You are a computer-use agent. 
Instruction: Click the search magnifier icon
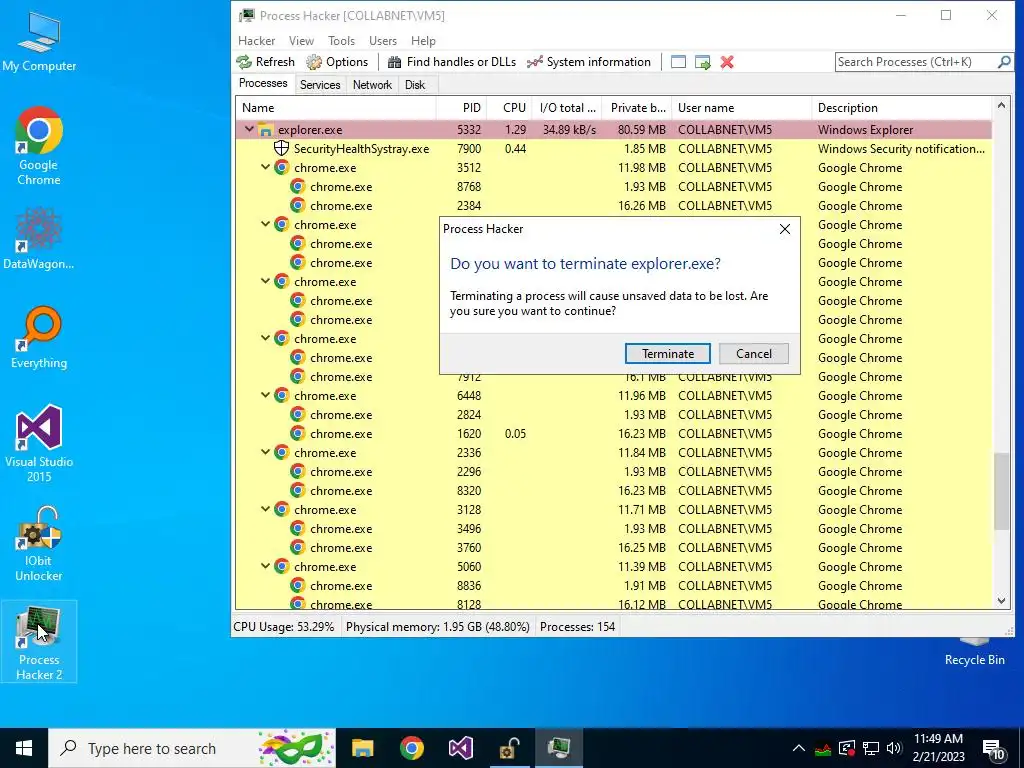click(1004, 62)
